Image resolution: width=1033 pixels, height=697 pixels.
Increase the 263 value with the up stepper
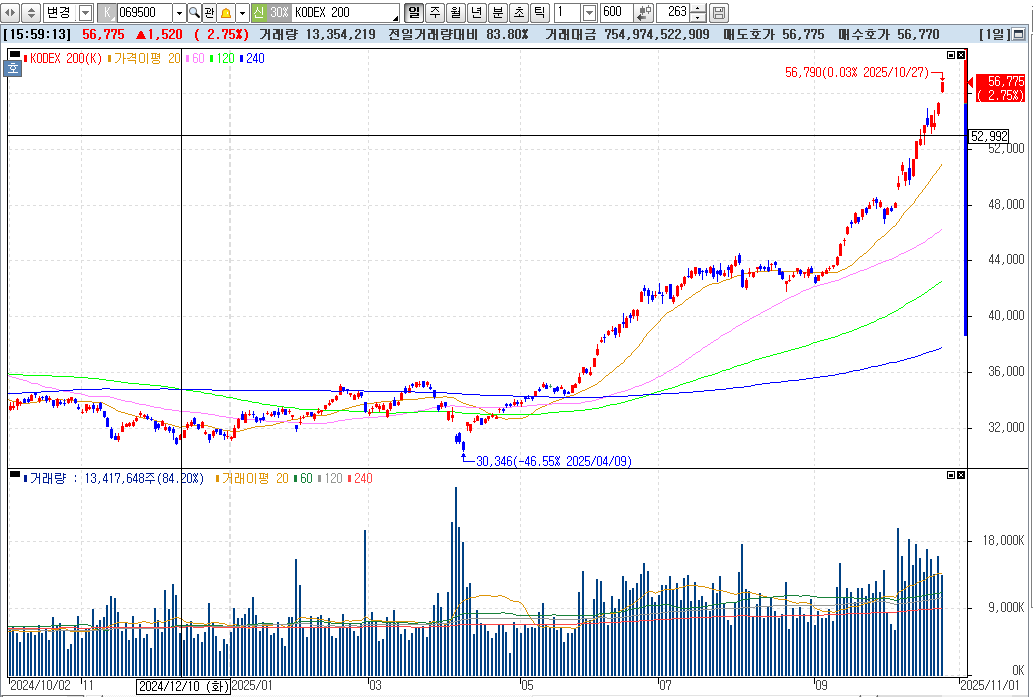point(695,8)
